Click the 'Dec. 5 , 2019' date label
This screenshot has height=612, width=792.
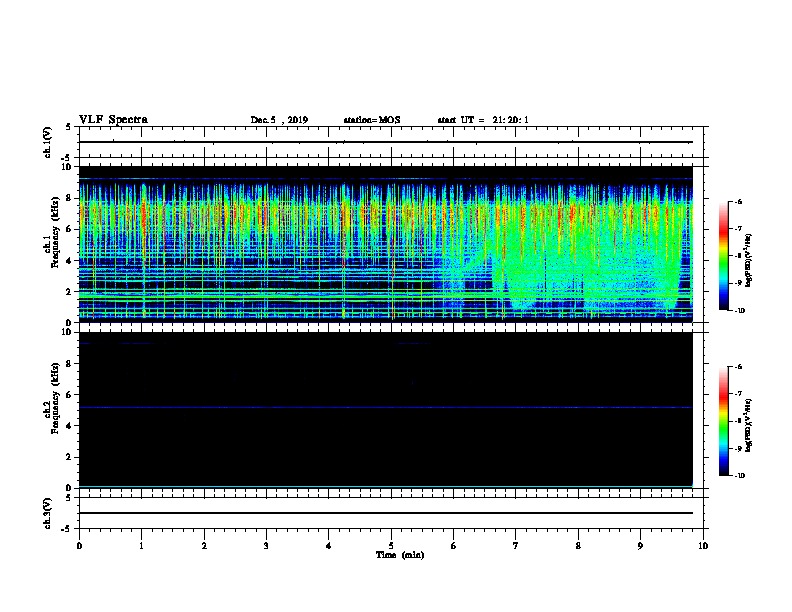pos(279,120)
